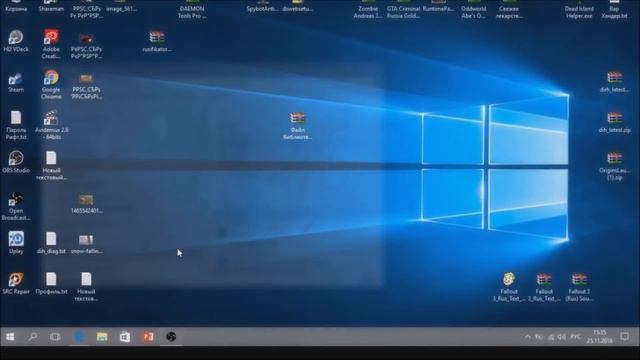The height and width of the screenshot is (360, 640).
Task: Switch to Microsoft Edge on the taskbar
Action: (79, 336)
